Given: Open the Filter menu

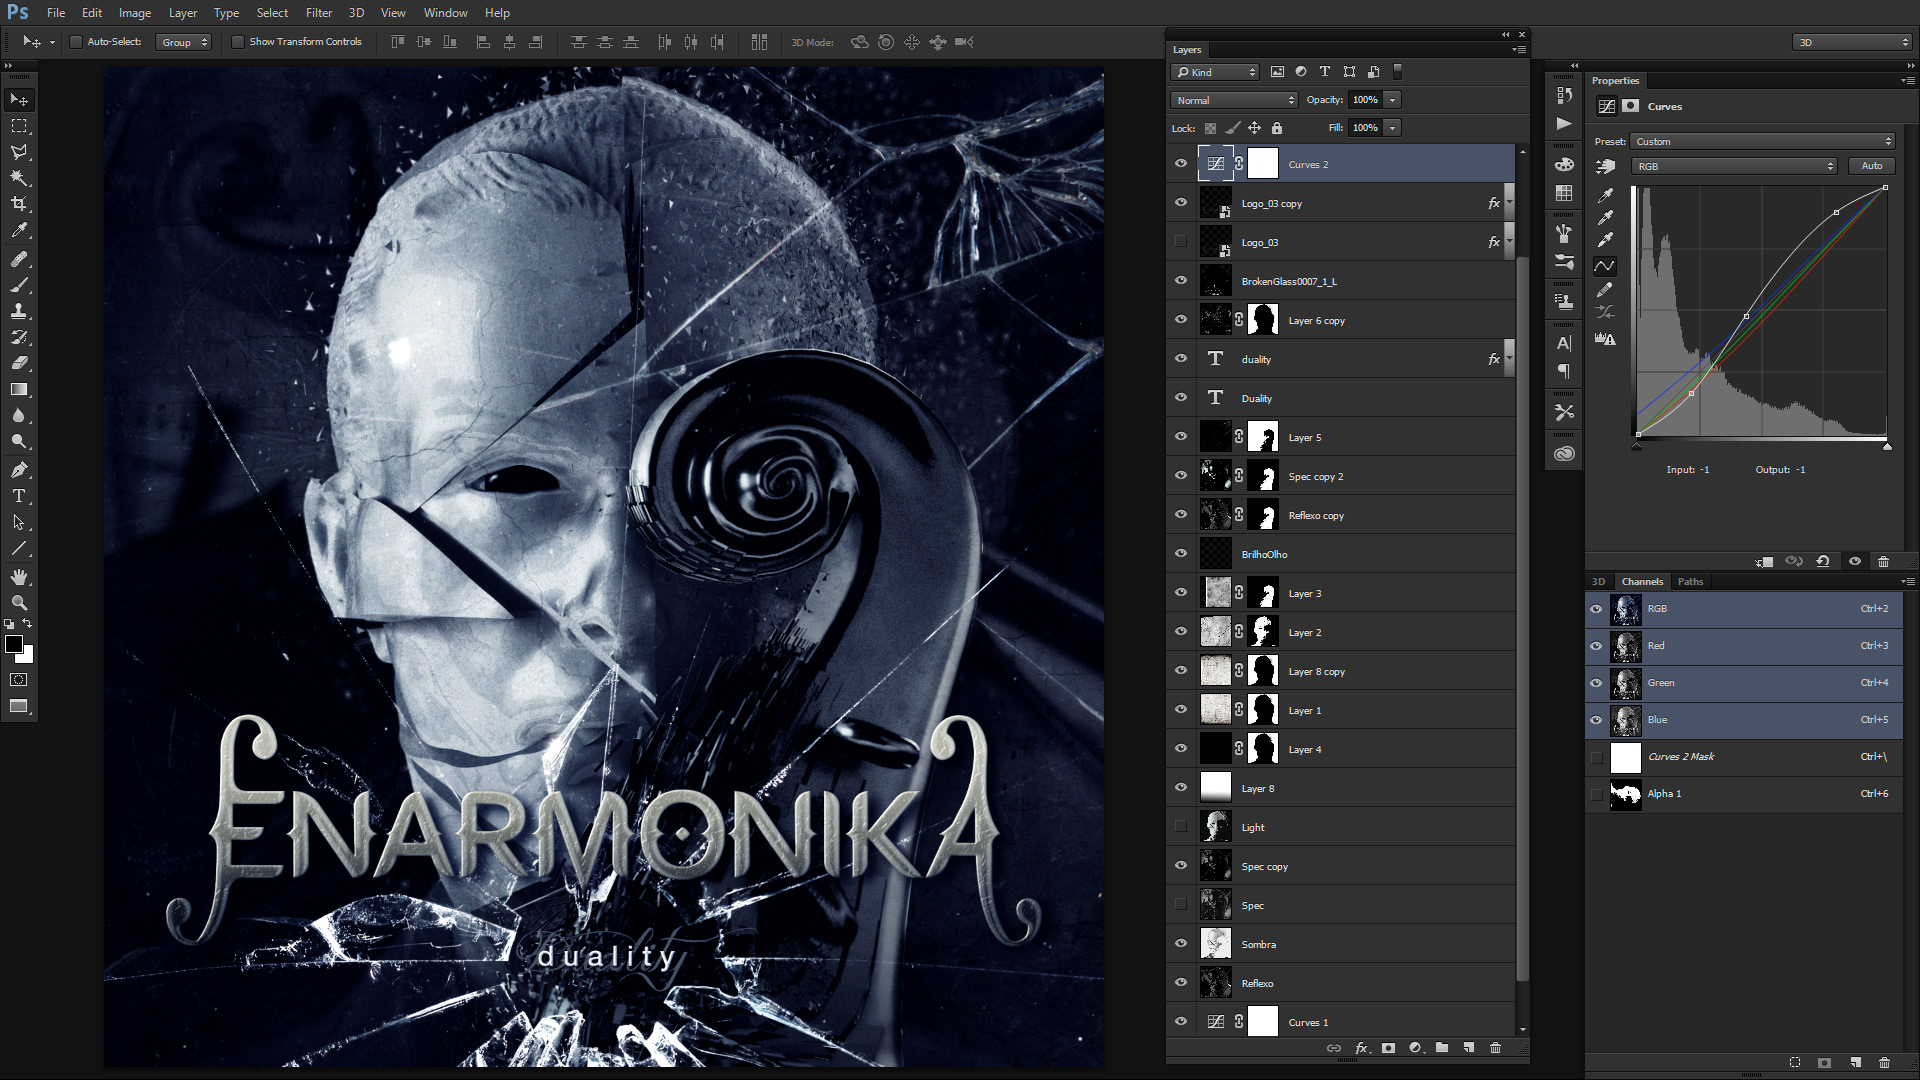Looking at the screenshot, I should 319,13.
